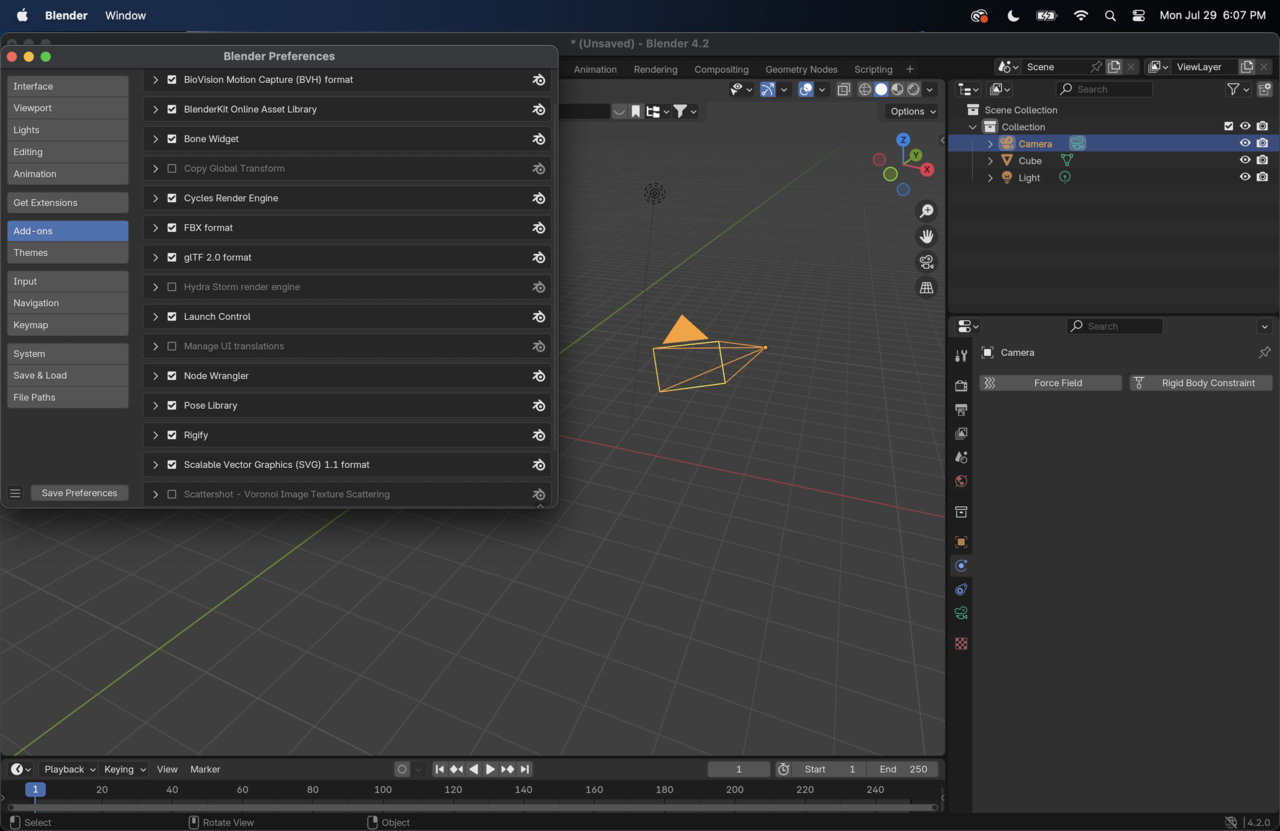Switch to orthographic grid view icon
The width and height of the screenshot is (1280, 831).
(926, 288)
